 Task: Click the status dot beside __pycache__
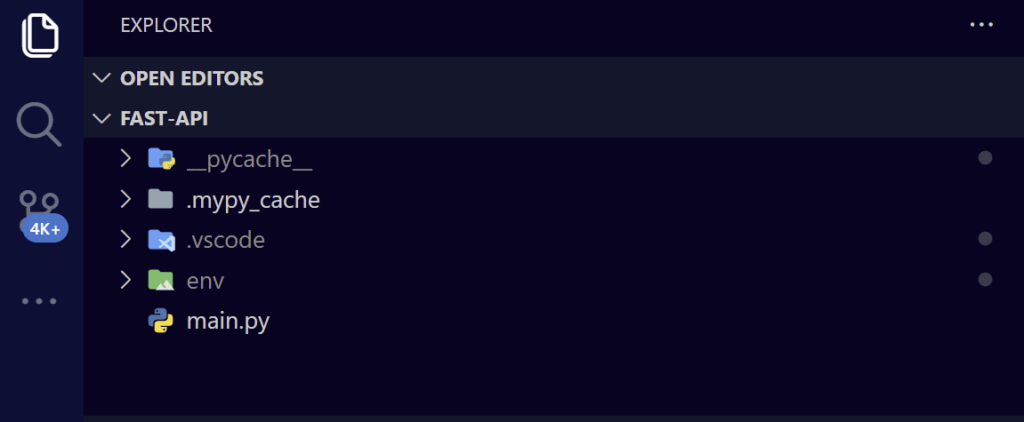pos(985,158)
